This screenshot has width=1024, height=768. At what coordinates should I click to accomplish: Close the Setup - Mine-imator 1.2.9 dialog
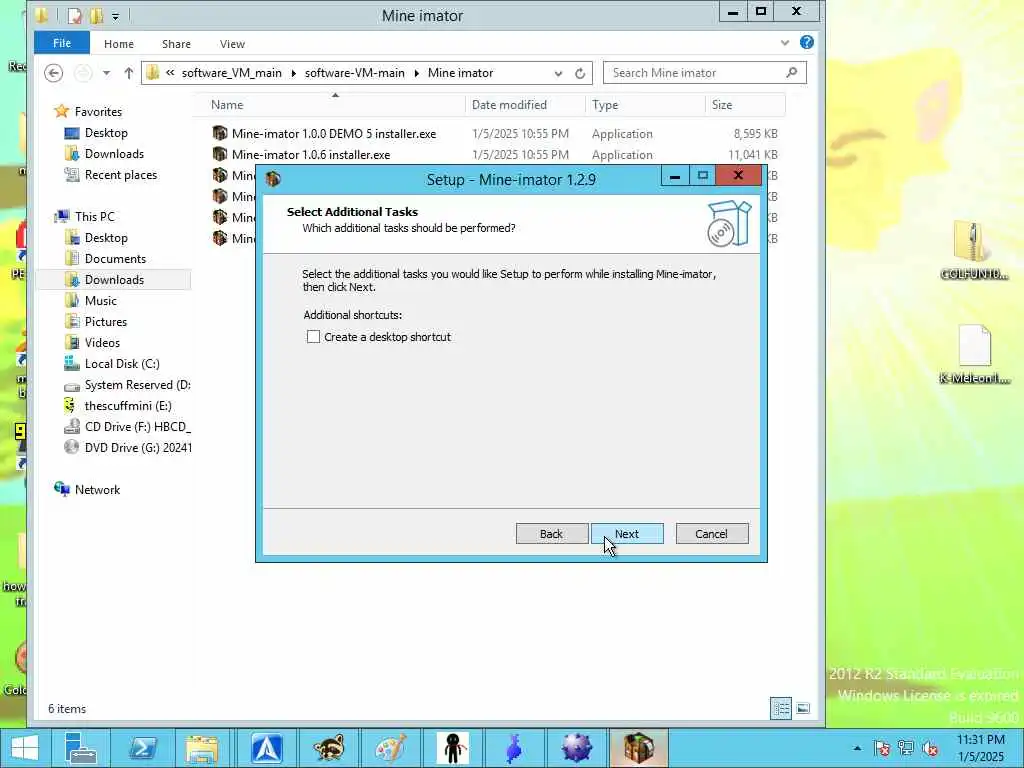point(739,175)
